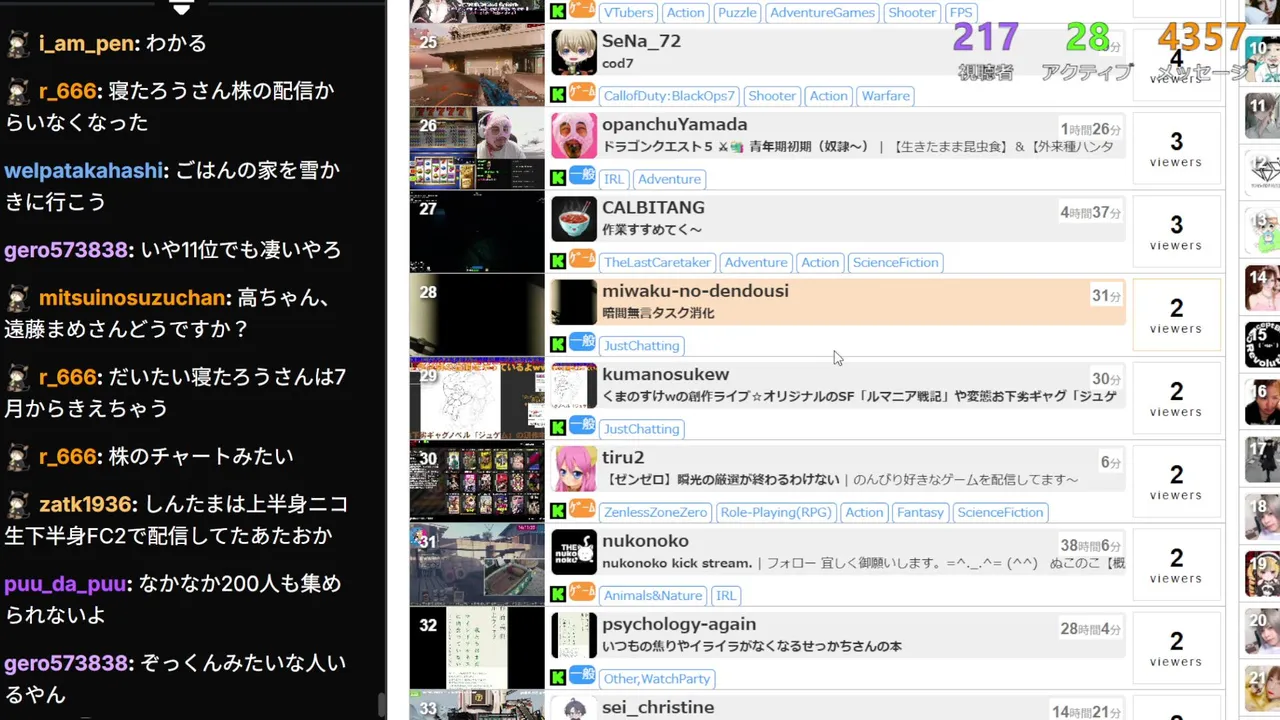The height and width of the screenshot is (720, 1280).
Task: Click the blue 一般 badge in psychology-again row
Action: [582, 674]
